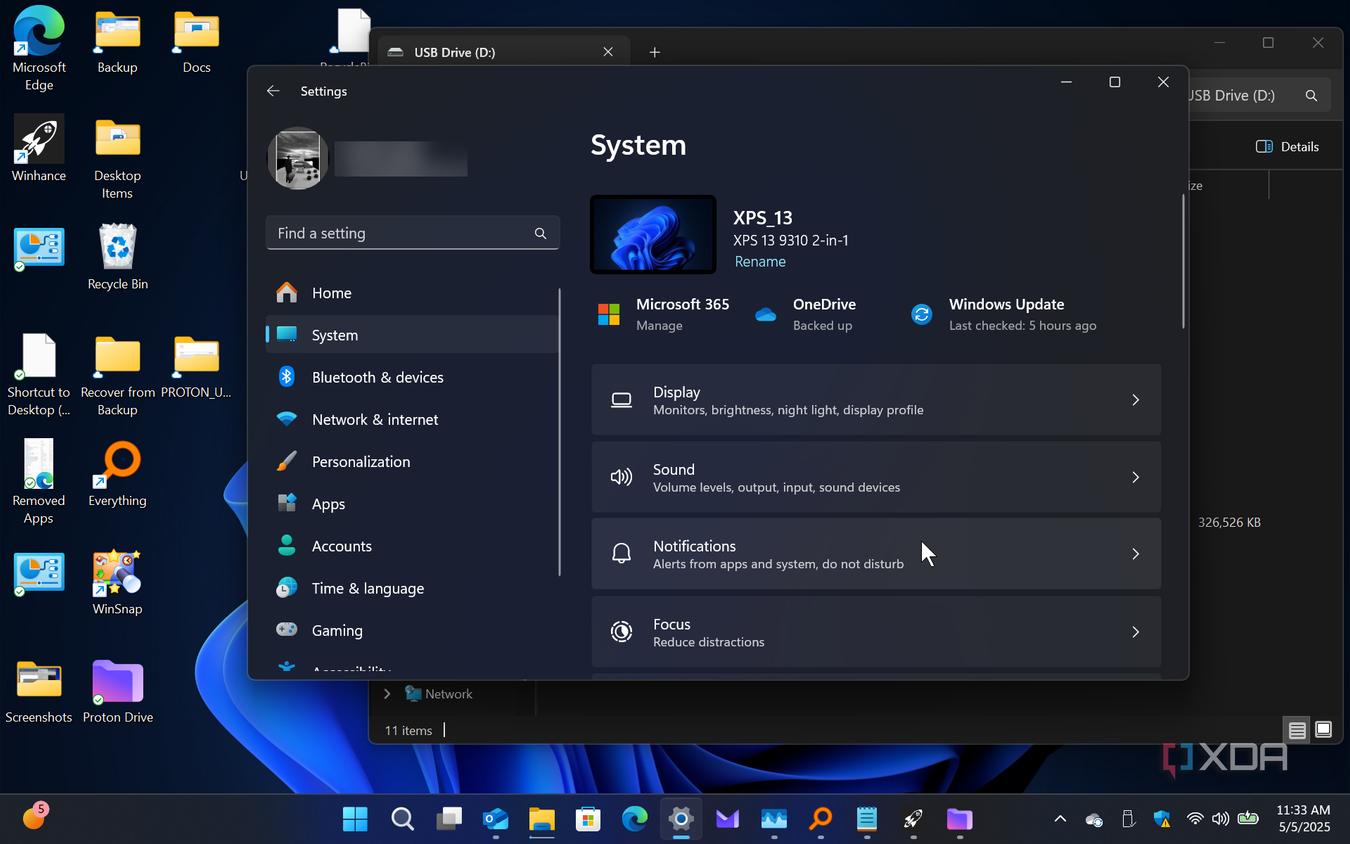The width and height of the screenshot is (1350, 844).
Task: Open Task View from the taskbar
Action: tap(449, 820)
